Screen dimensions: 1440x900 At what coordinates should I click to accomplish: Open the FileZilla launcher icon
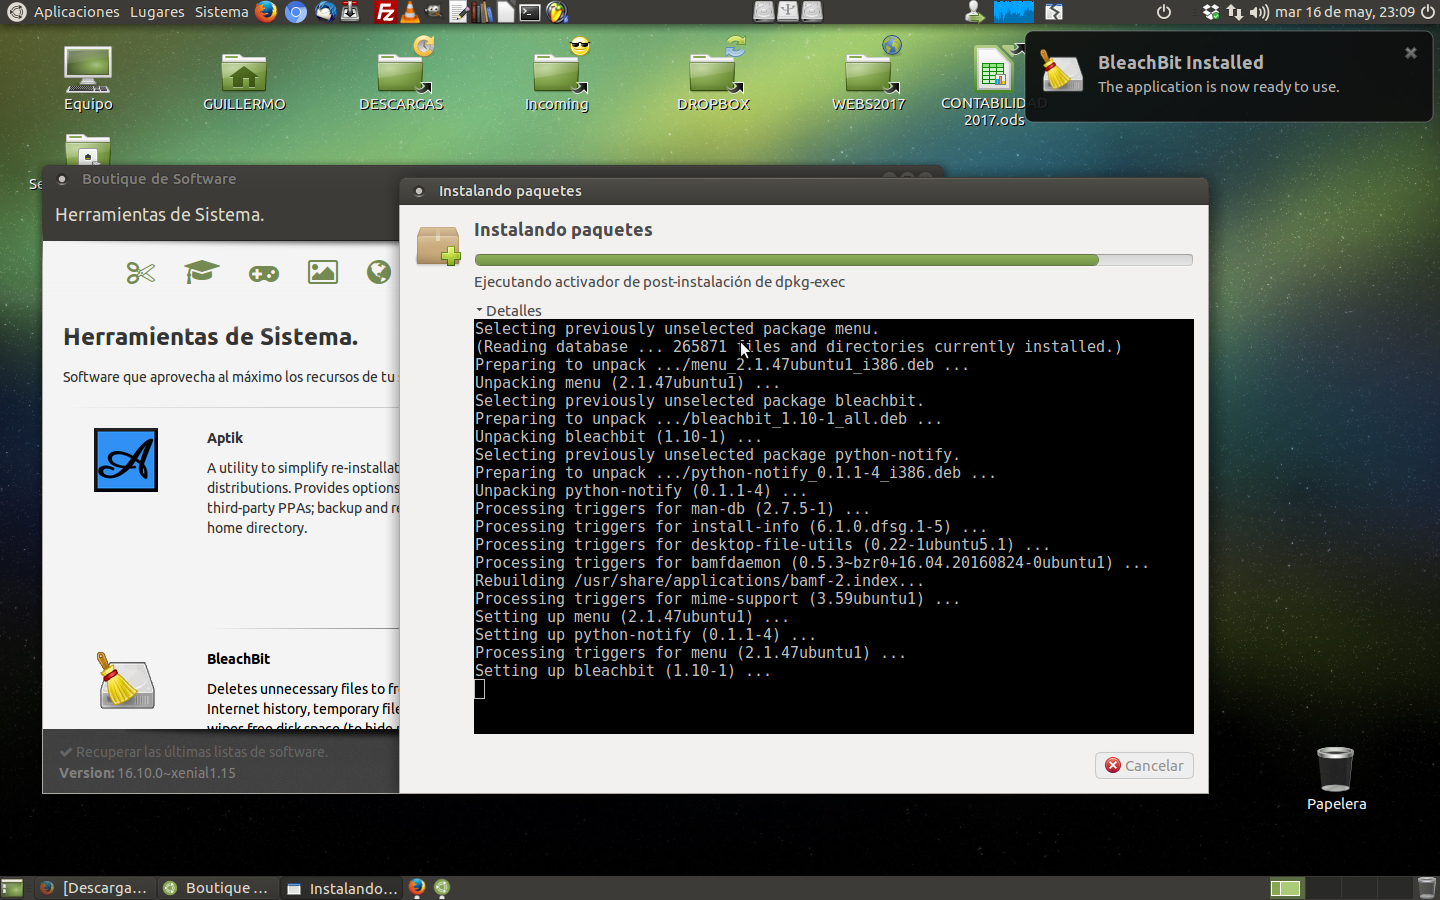pos(384,12)
